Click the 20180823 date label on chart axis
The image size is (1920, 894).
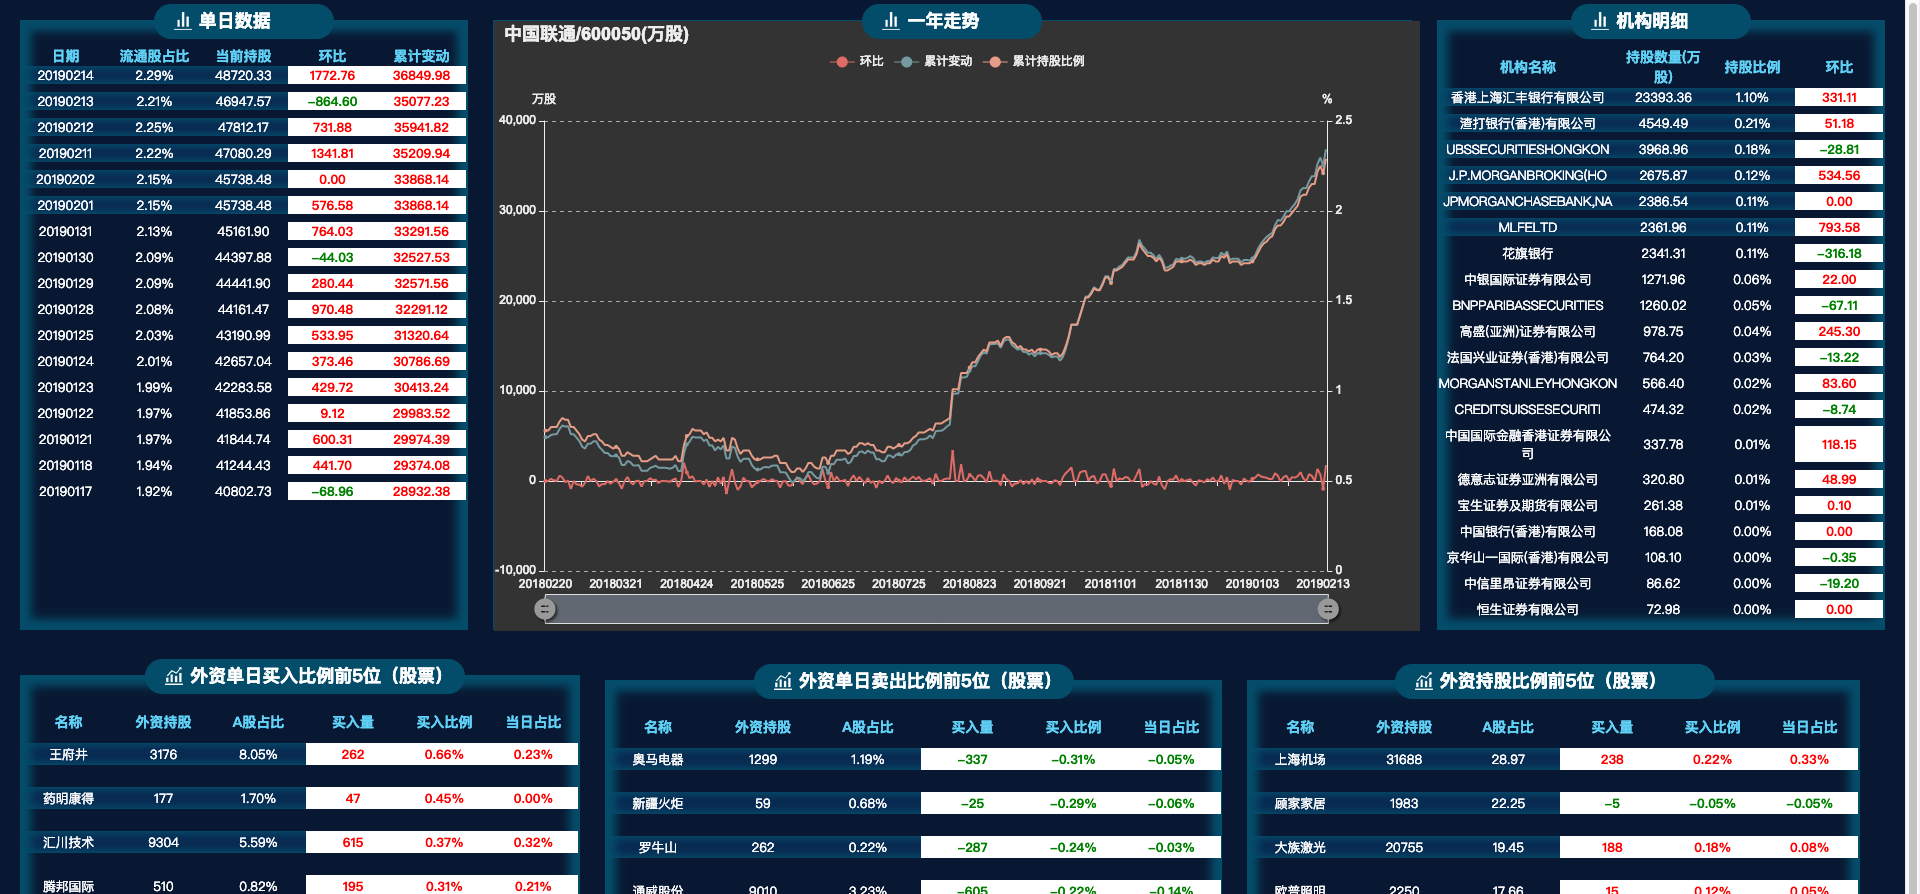pyautogui.click(x=969, y=584)
